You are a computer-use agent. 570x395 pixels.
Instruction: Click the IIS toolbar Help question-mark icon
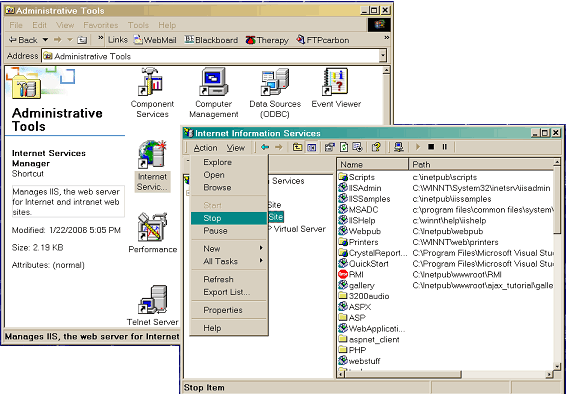pyautogui.click(x=376, y=147)
